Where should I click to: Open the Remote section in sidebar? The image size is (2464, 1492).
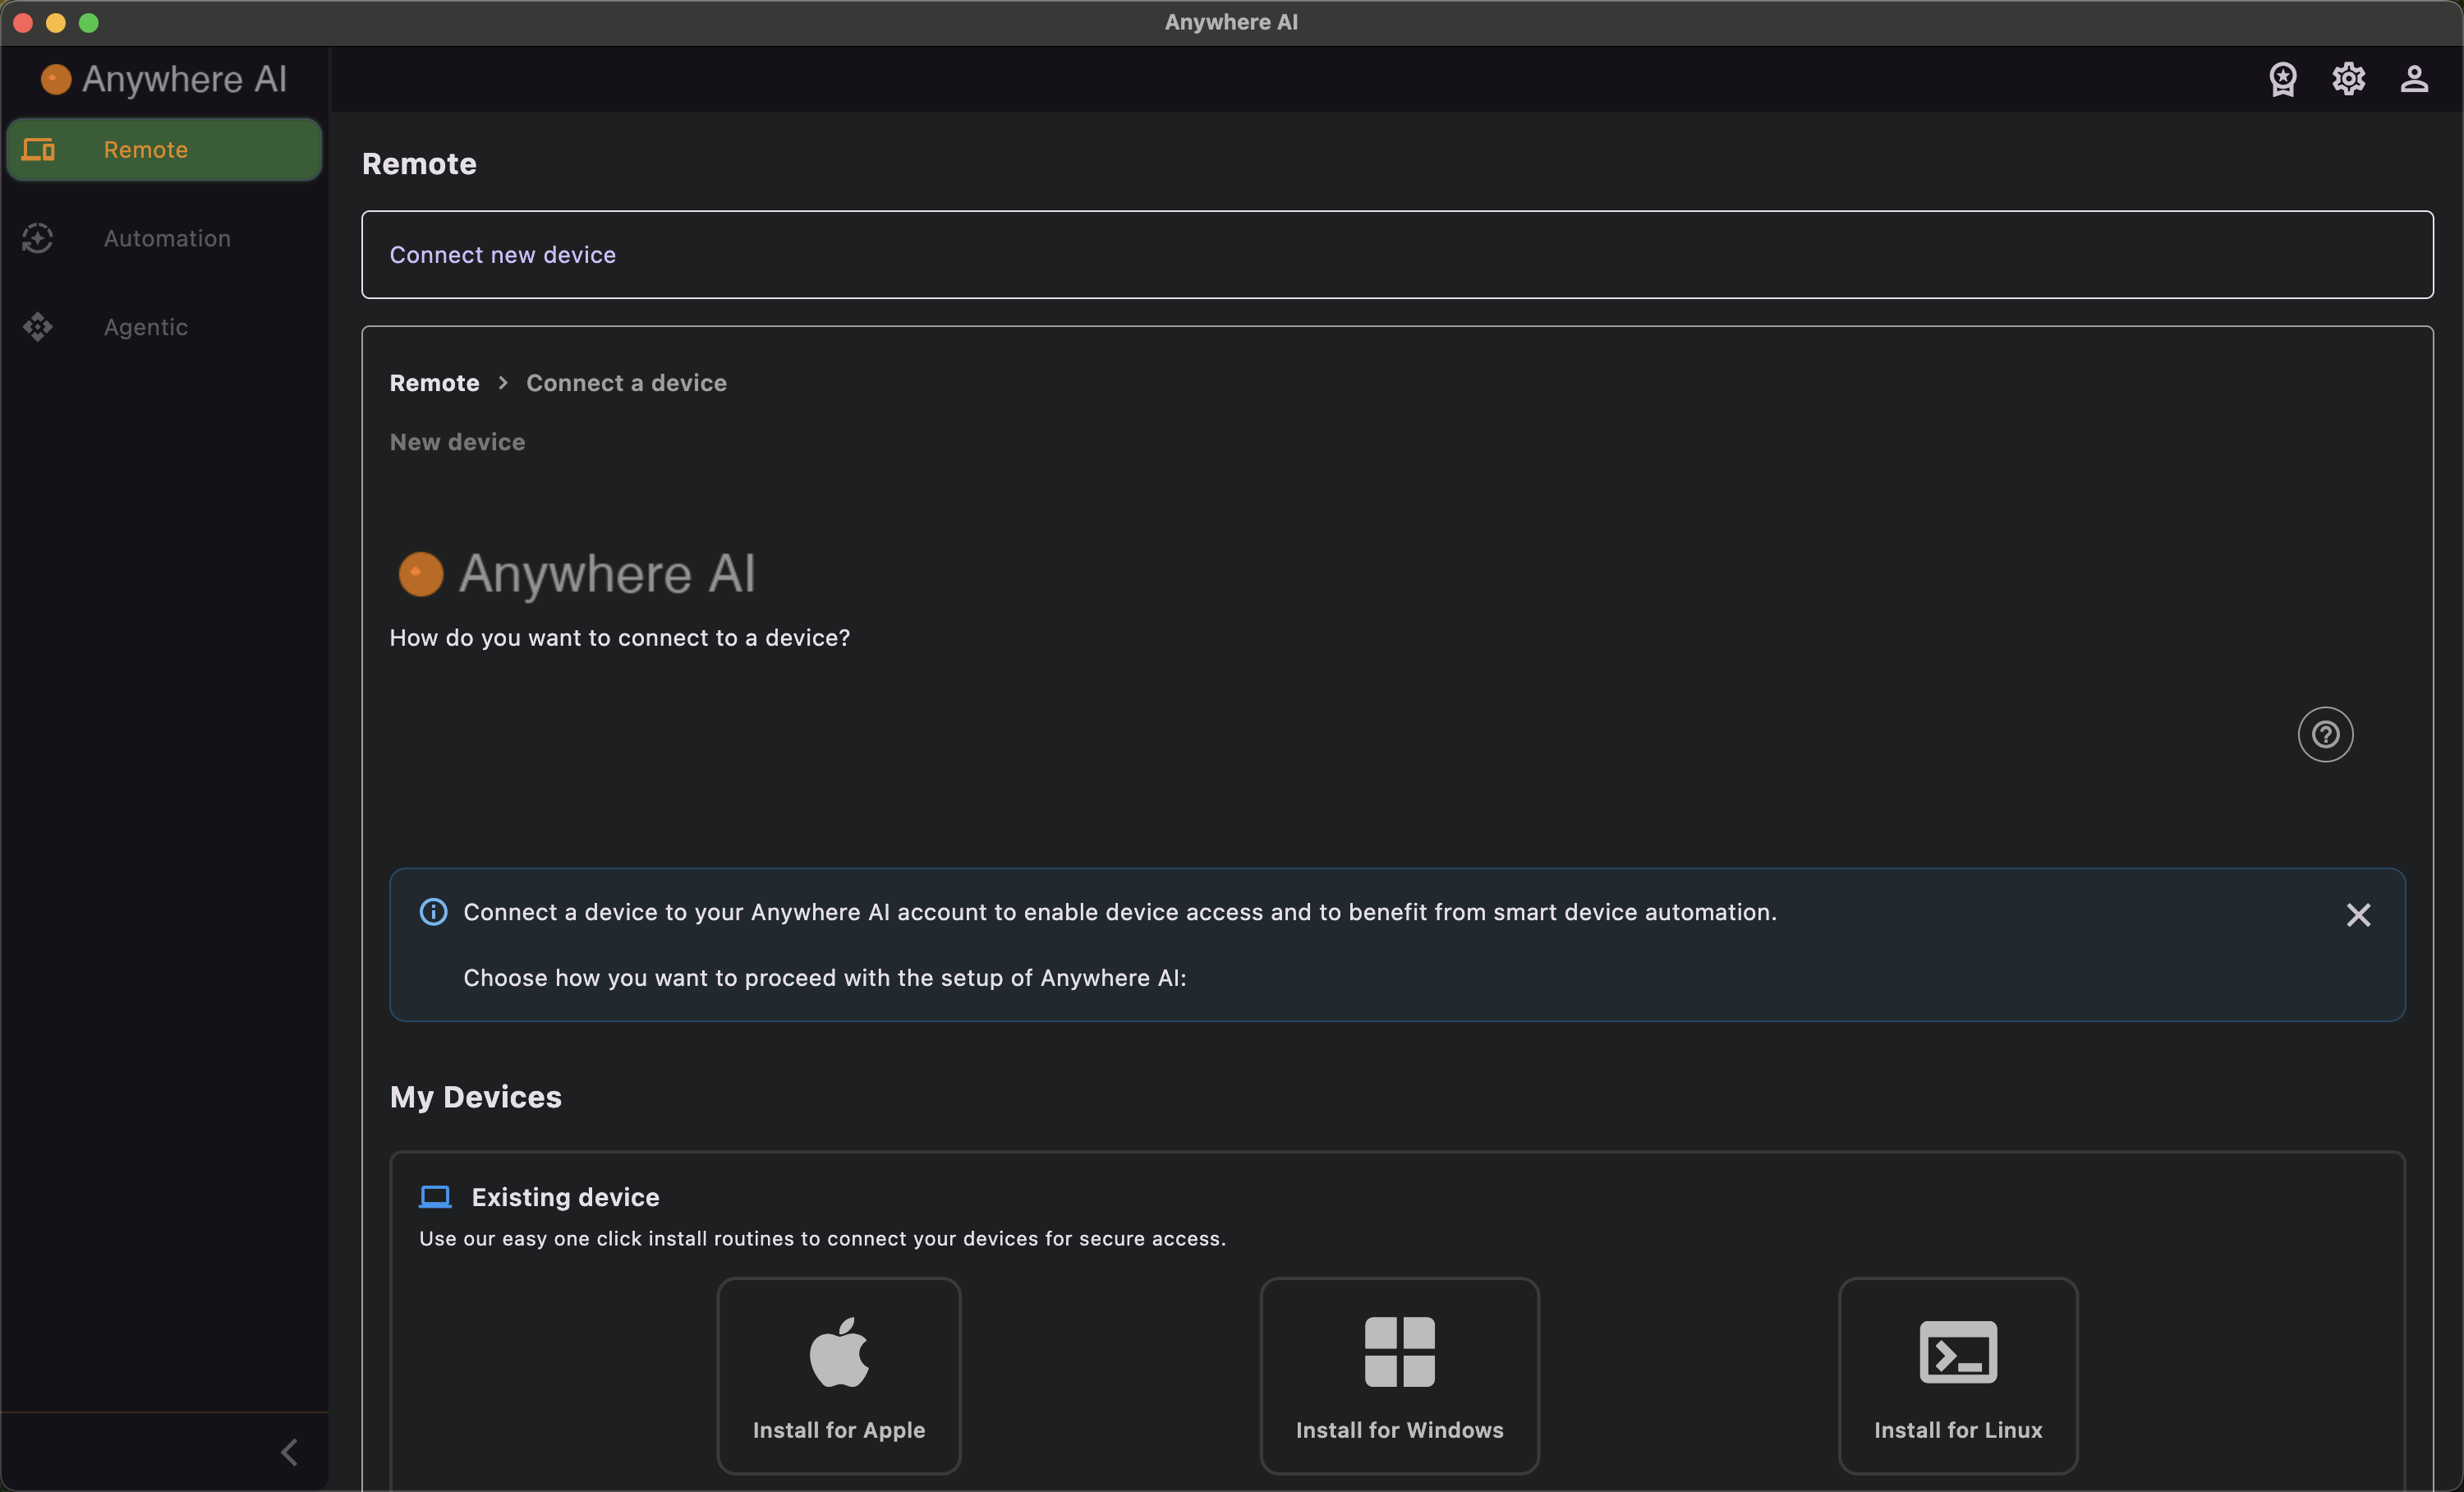(164, 150)
